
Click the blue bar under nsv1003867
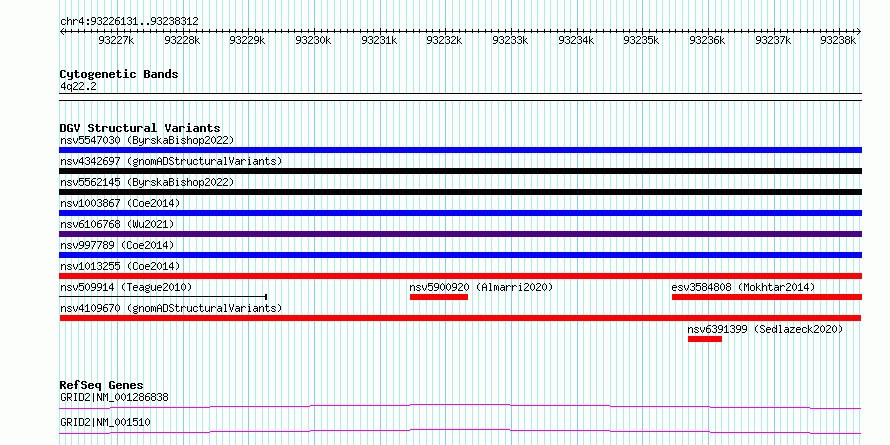(x=460, y=213)
